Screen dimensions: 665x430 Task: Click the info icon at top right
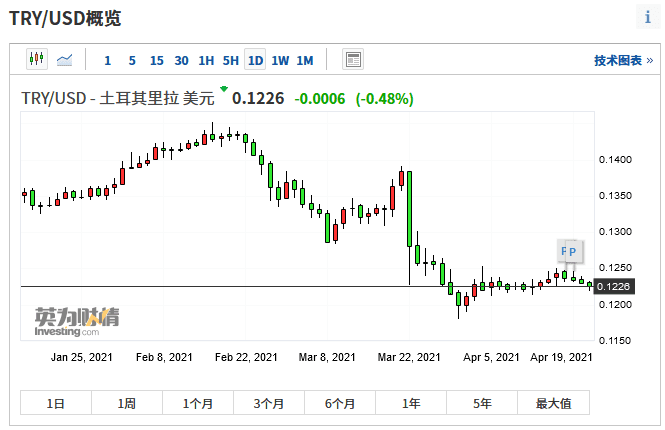pos(648,18)
